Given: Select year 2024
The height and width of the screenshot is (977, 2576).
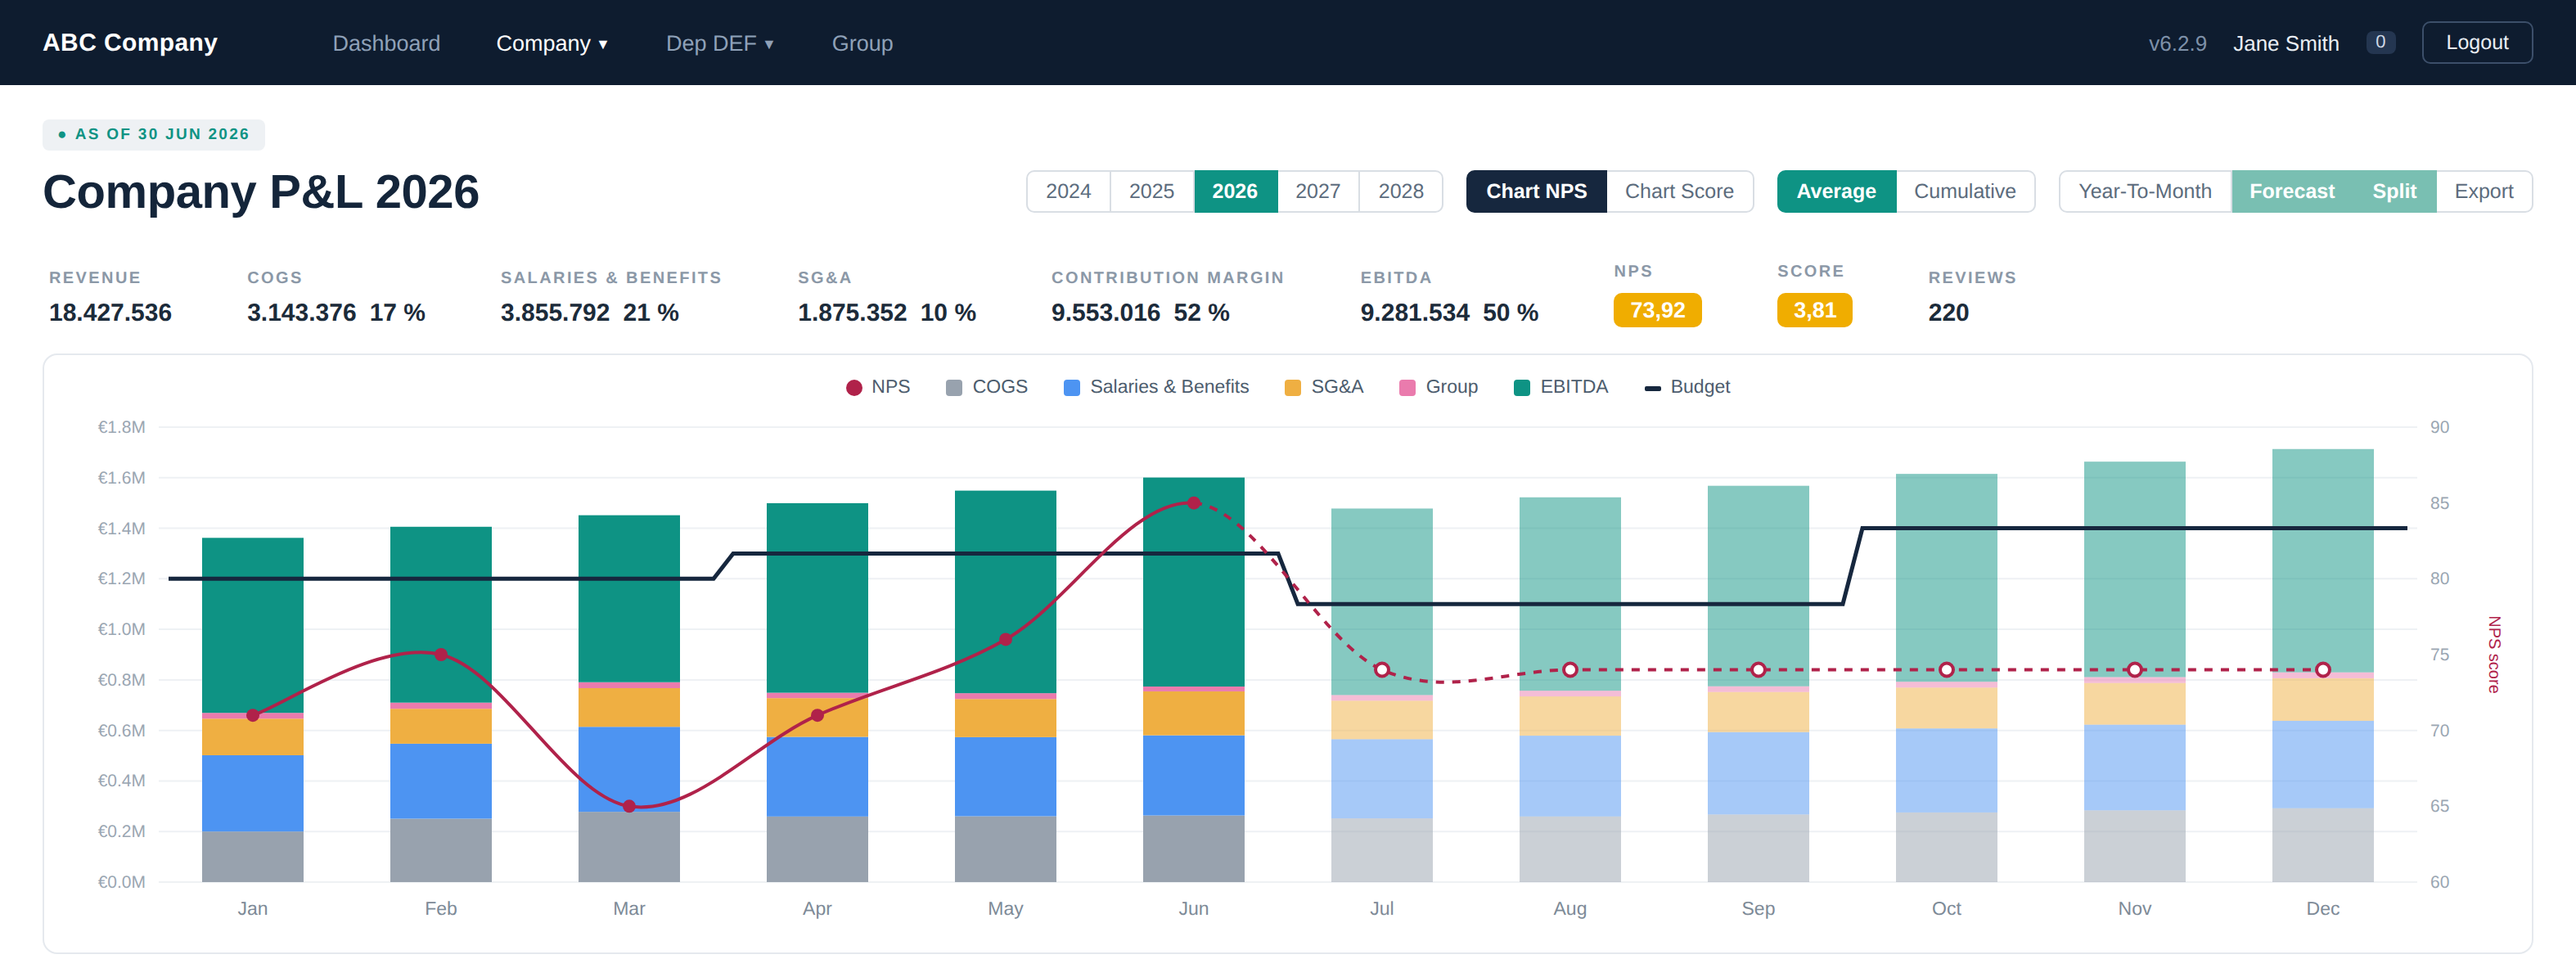Looking at the screenshot, I should coord(1068,191).
